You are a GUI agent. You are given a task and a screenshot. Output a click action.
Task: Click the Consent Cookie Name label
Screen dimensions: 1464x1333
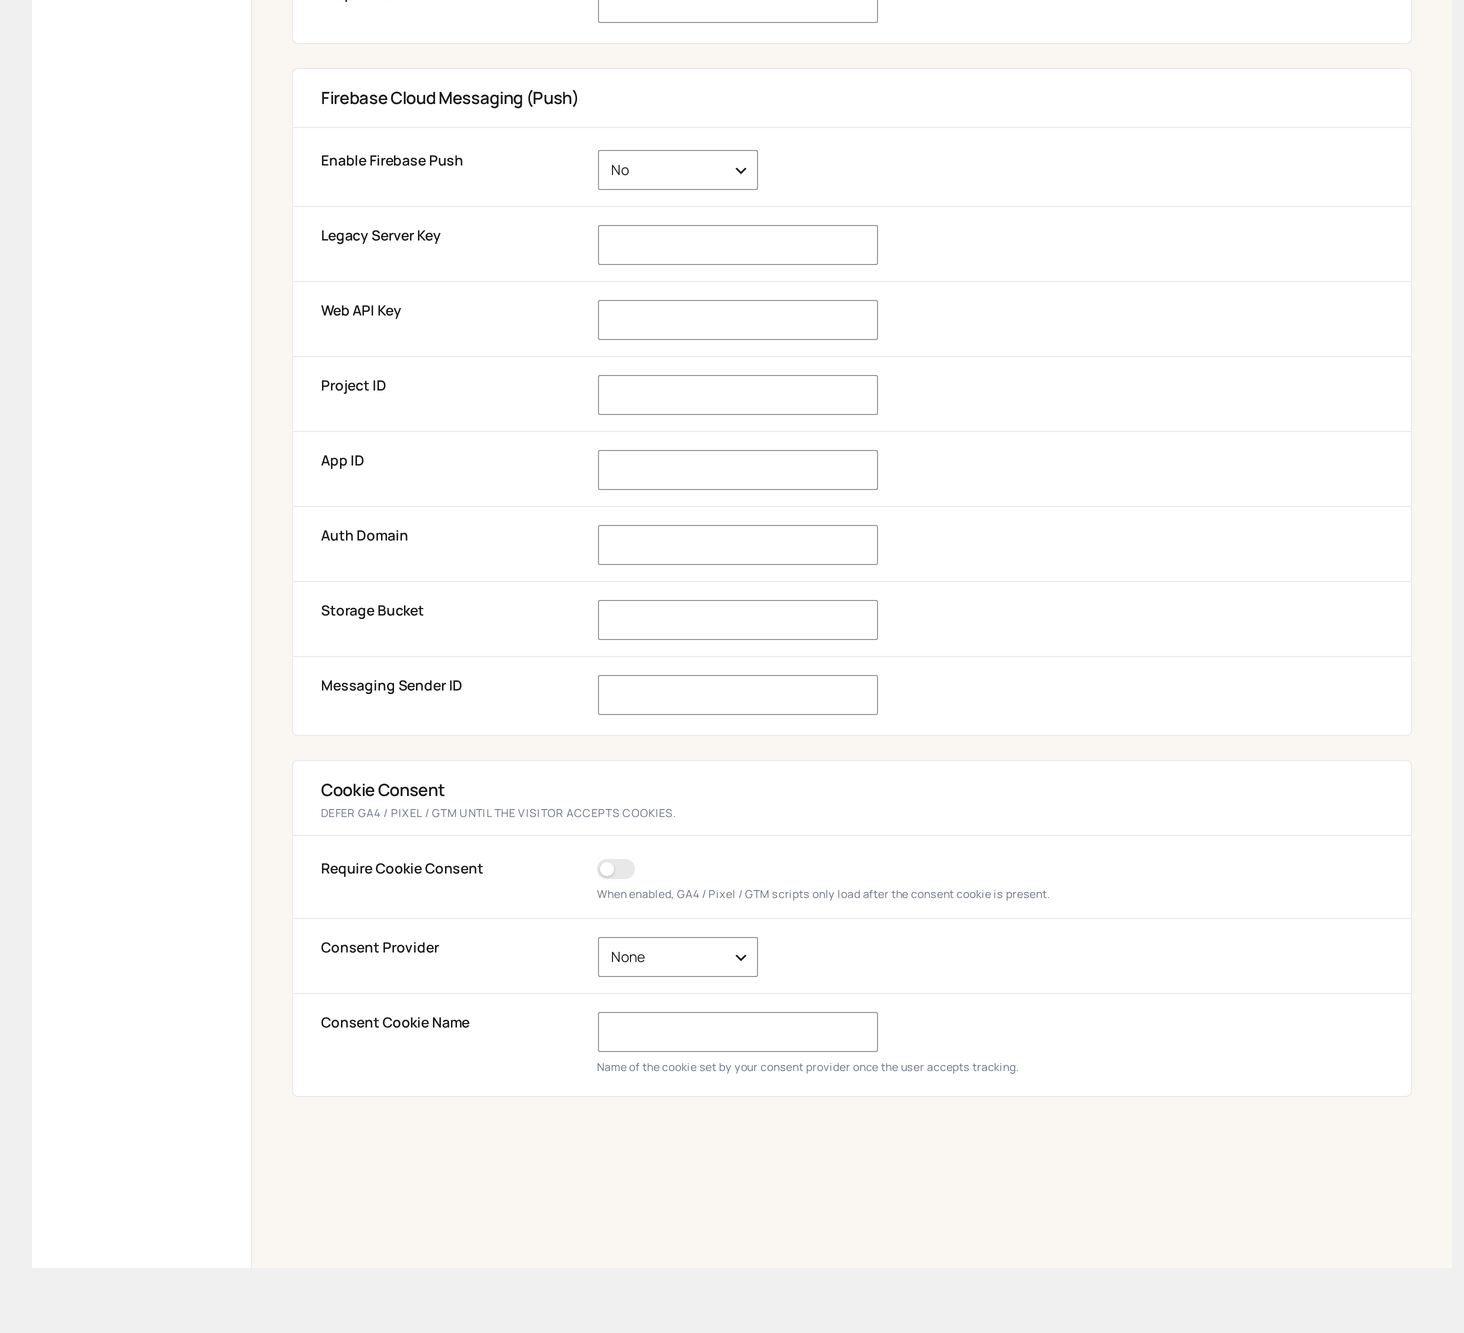[395, 1023]
